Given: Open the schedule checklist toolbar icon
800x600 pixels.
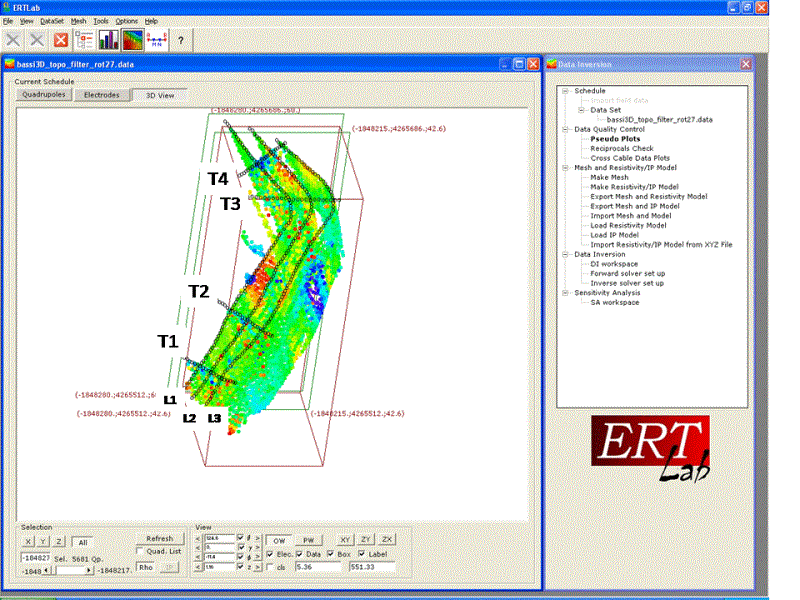Looking at the screenshot, I should click(84, 40).
